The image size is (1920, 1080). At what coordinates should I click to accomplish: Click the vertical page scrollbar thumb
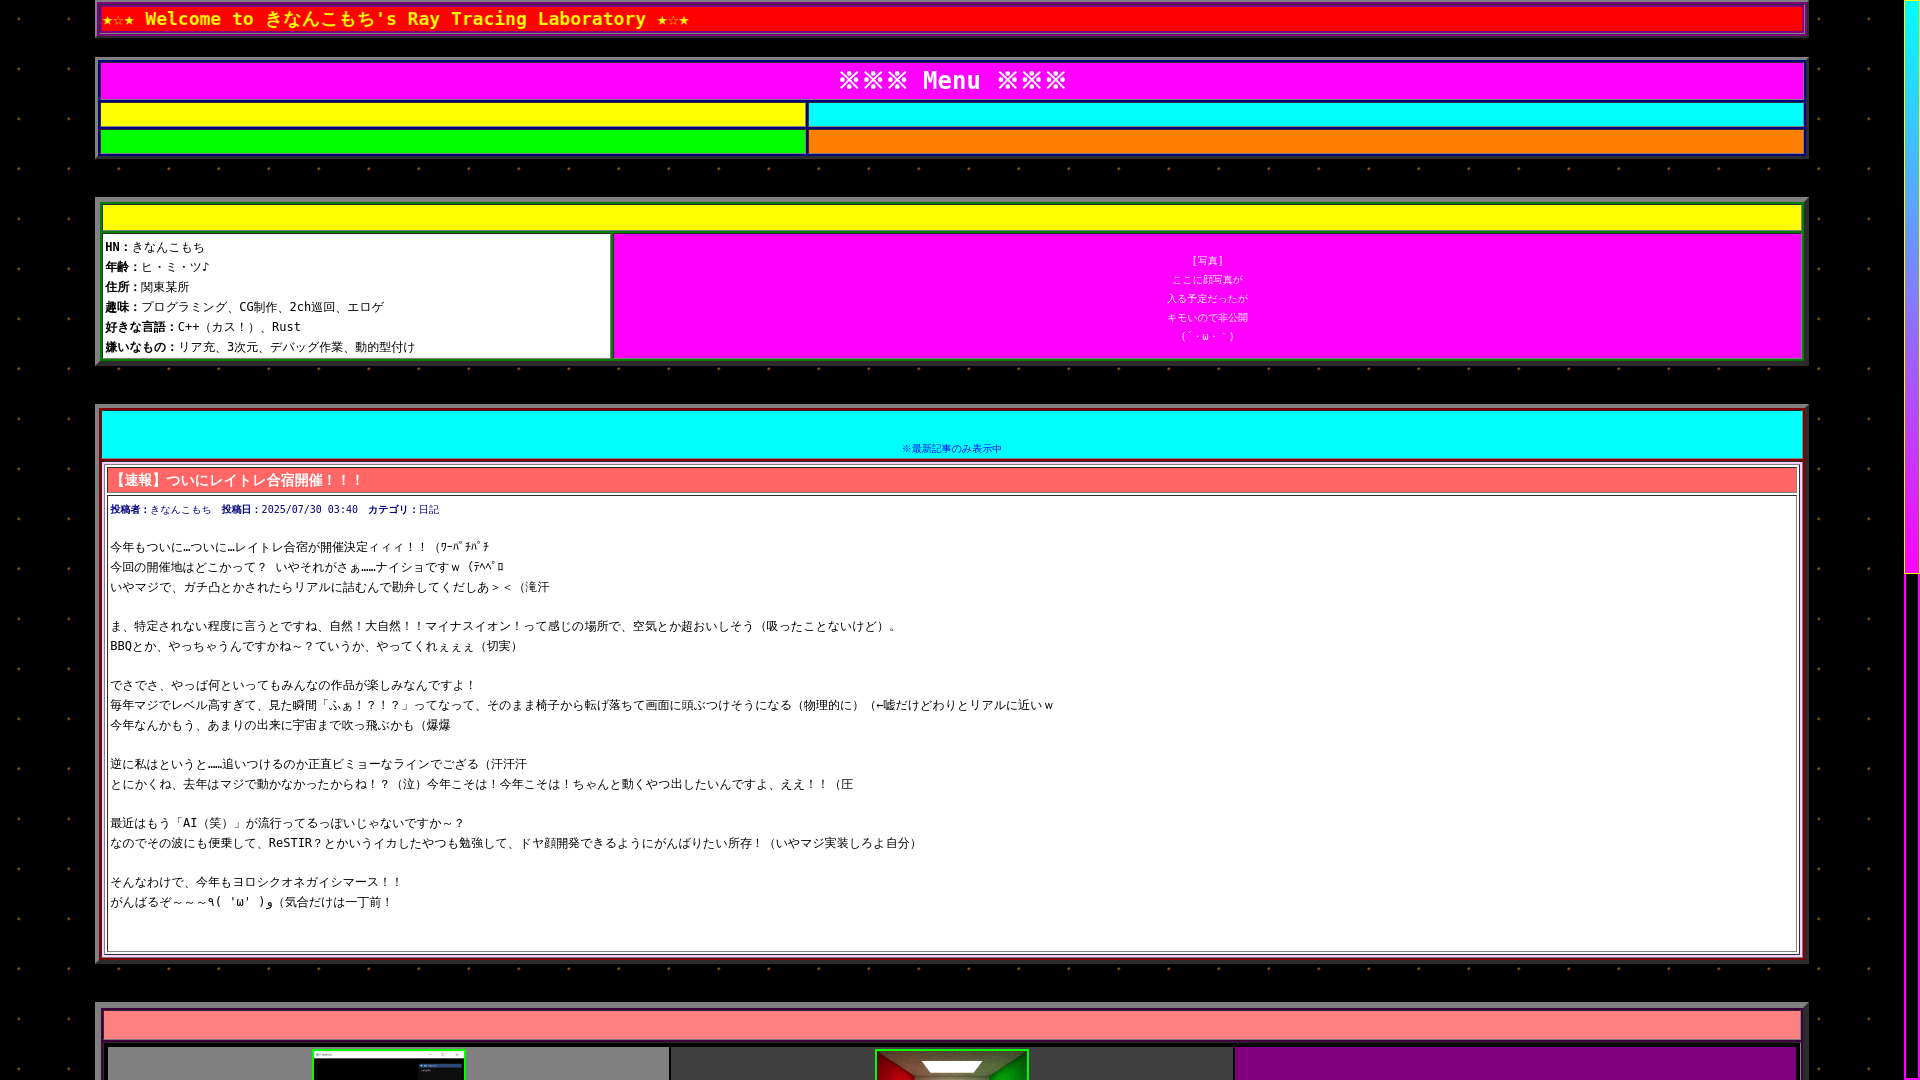coord(1912,287)
